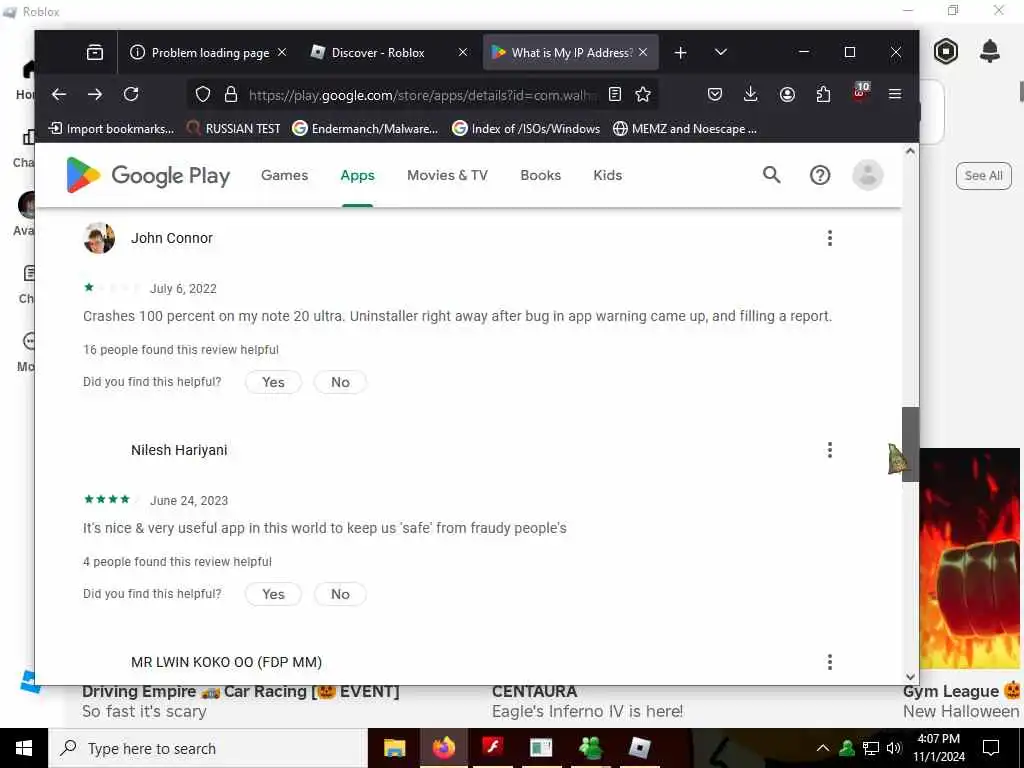Click John Connor's profile picture
Screen dimensions: 1024x768
pos(99,238)
